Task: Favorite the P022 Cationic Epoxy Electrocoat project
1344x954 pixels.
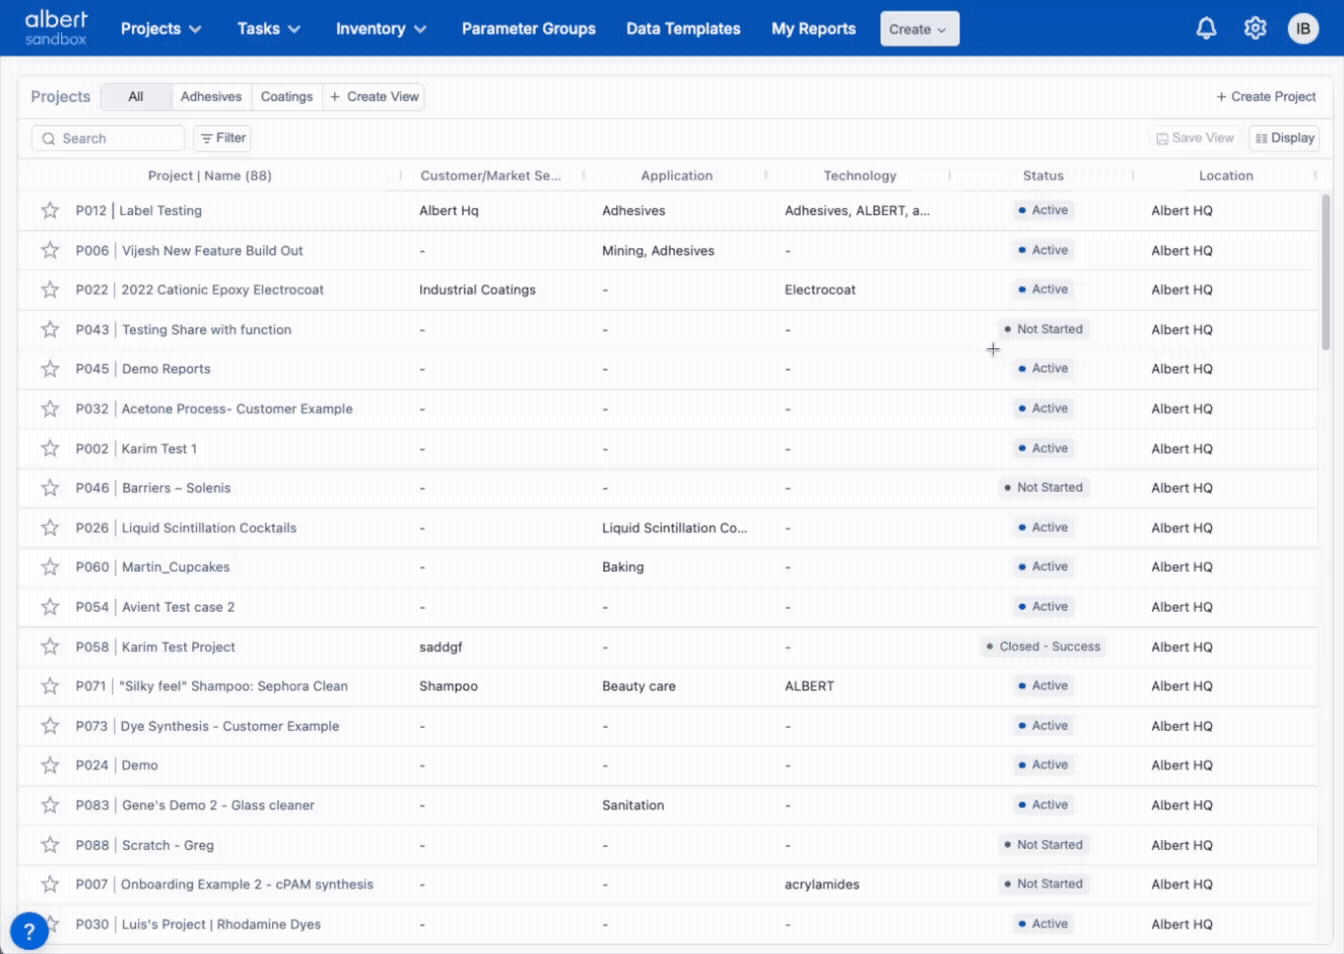Action: [x=50, y=290]
